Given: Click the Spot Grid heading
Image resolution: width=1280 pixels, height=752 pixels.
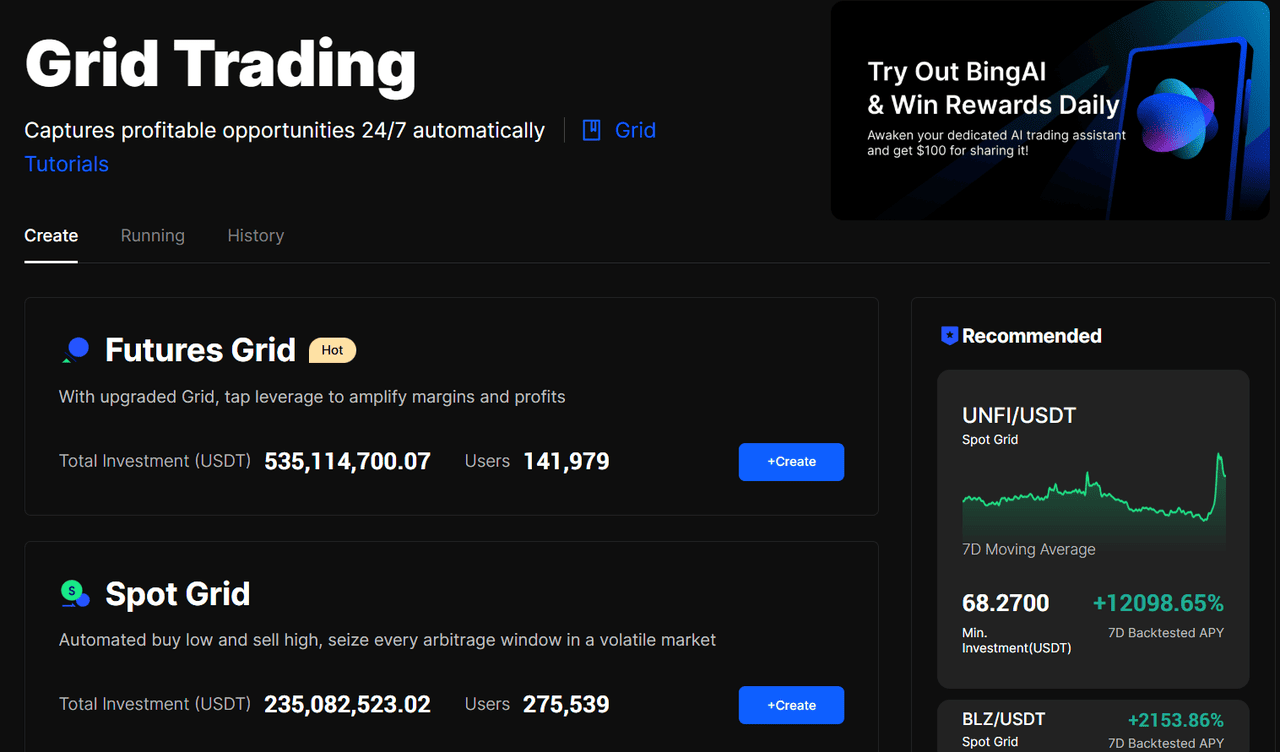Looking at the screenshot, I should (177, 594).
